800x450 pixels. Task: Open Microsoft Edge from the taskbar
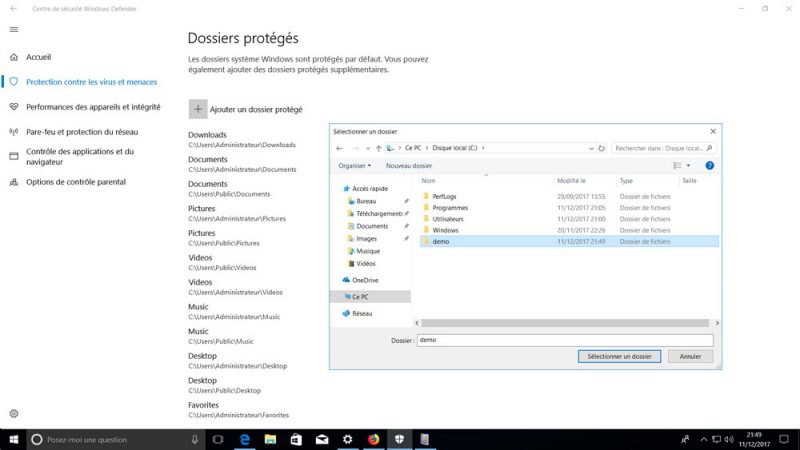coord(244,439)
